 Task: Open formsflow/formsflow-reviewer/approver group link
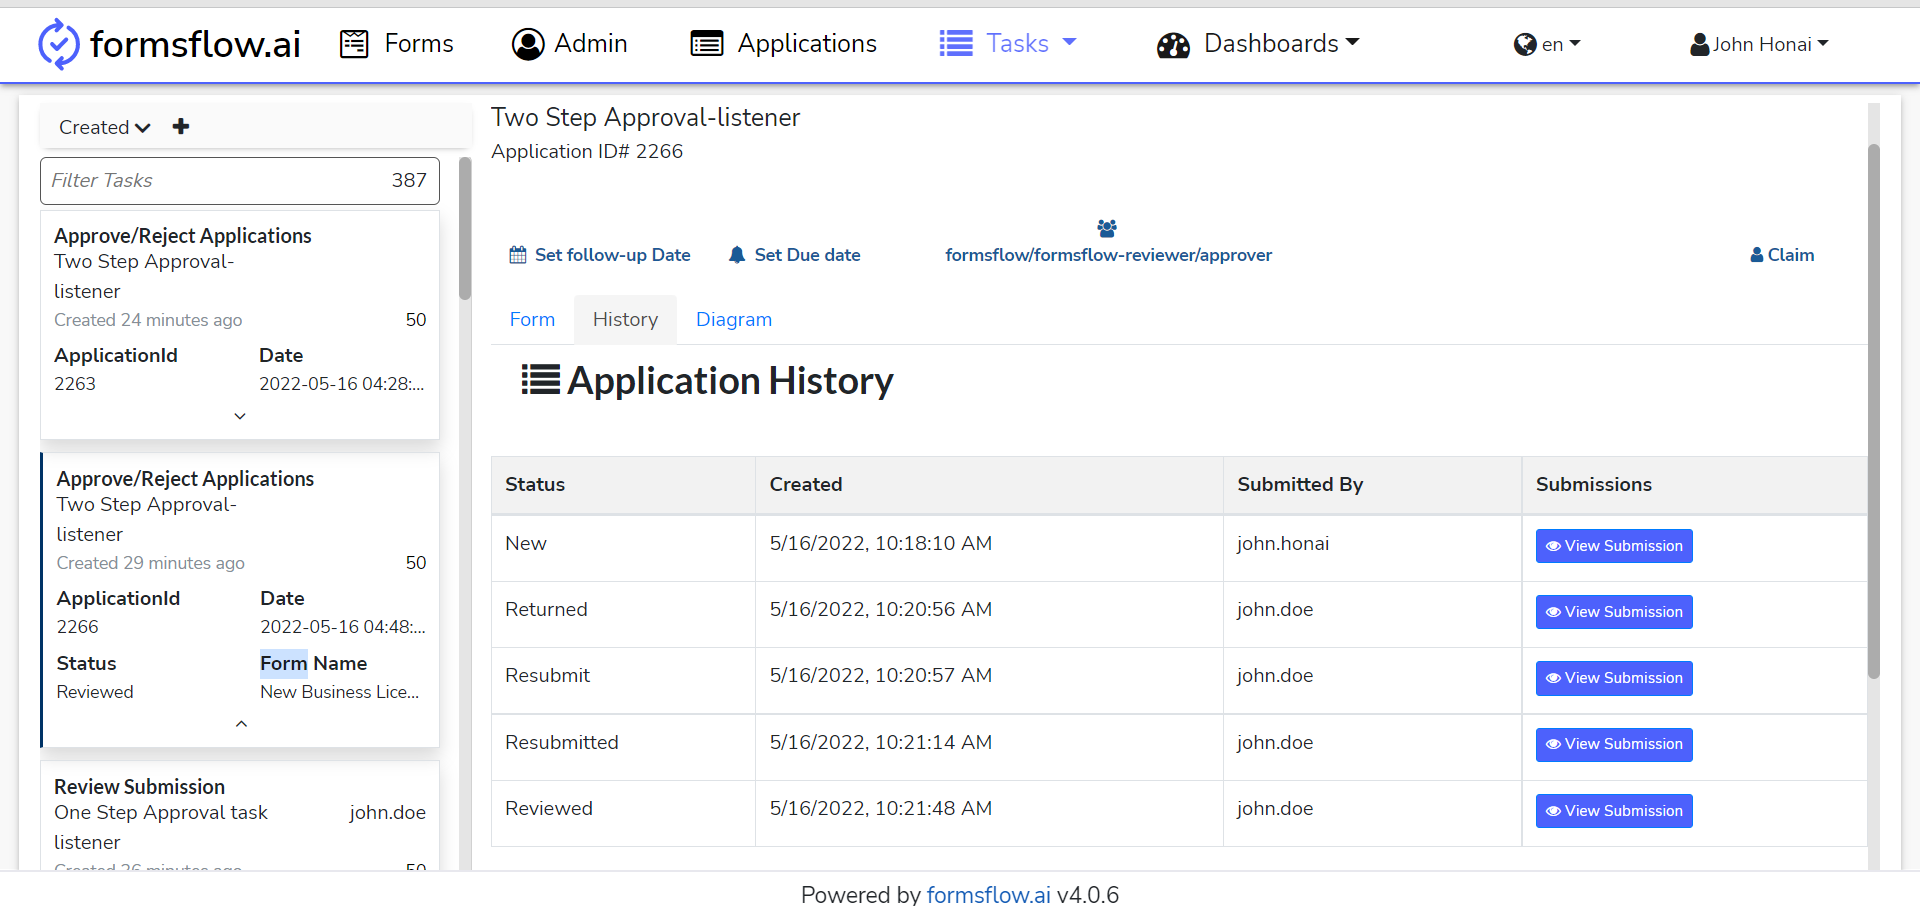(1108, 255)
